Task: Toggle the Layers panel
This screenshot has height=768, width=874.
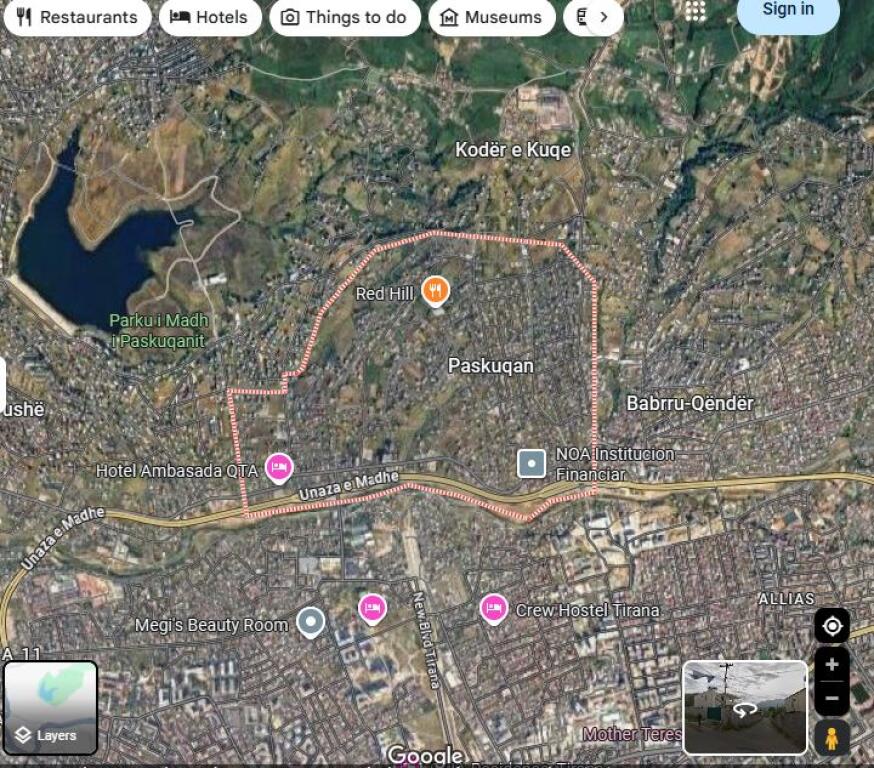Action: tap(52, 708)
